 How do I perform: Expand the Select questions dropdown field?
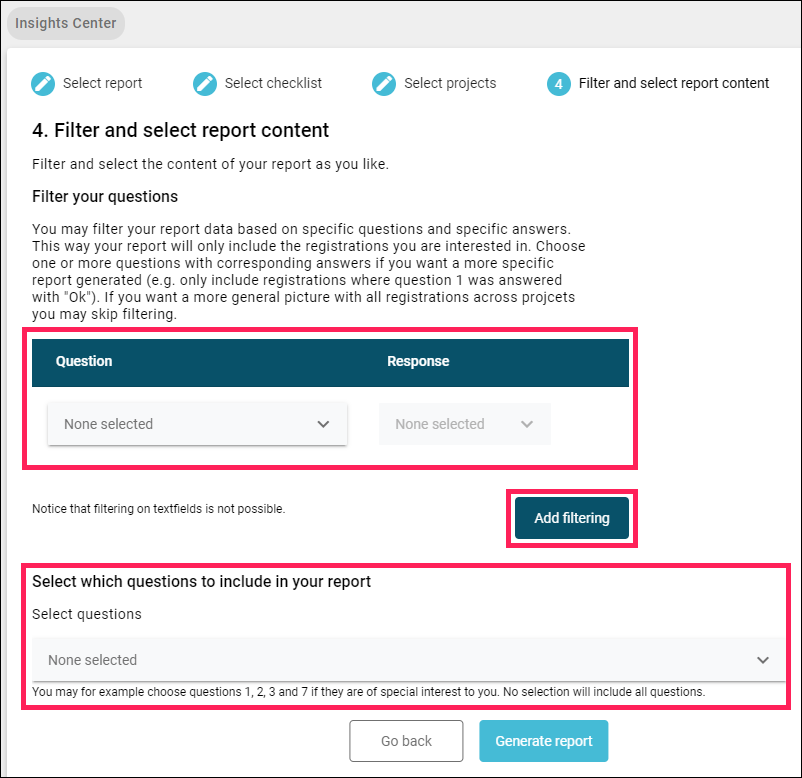pos(409,660)
